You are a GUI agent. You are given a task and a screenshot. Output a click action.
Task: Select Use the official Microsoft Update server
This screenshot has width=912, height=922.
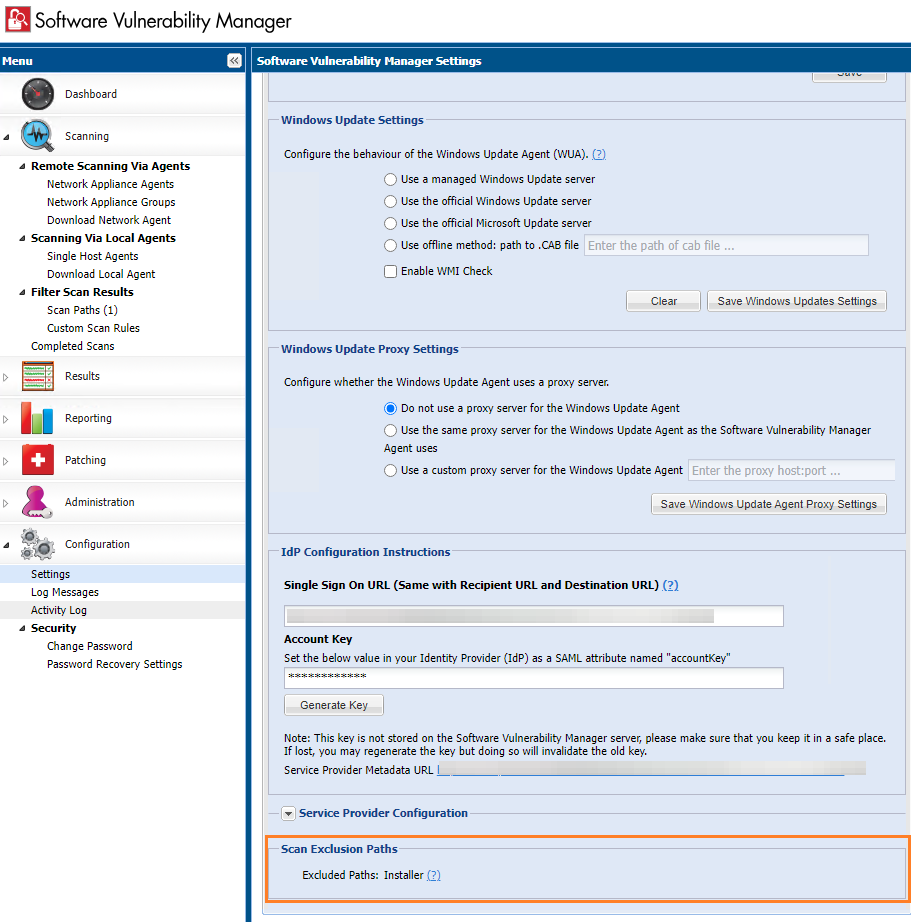point(390,223)
